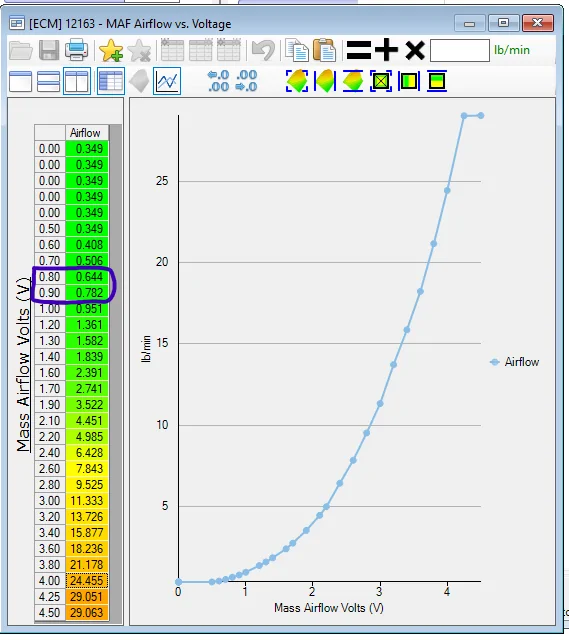Click the Airflow column header
Screen dimensions: 569x640
[x=87, y=133]
